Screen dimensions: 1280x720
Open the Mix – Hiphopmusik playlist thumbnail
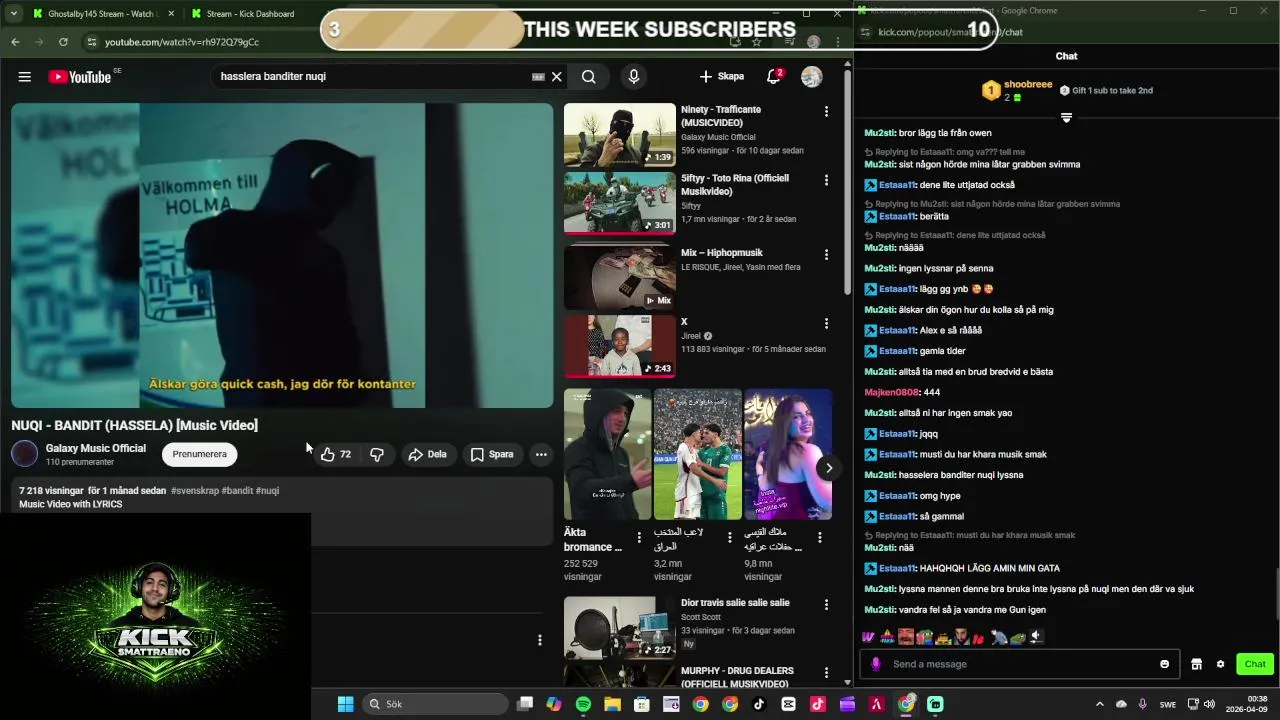click(x=620, y=277)
